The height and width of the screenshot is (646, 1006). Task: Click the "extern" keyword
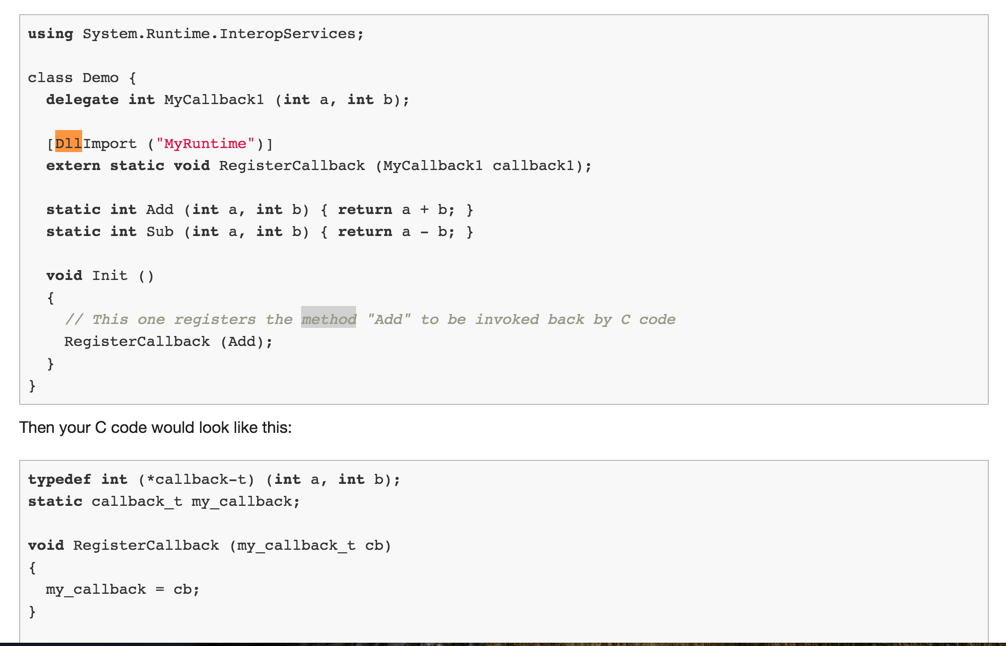pyautogui.click(x=73, y=165)
